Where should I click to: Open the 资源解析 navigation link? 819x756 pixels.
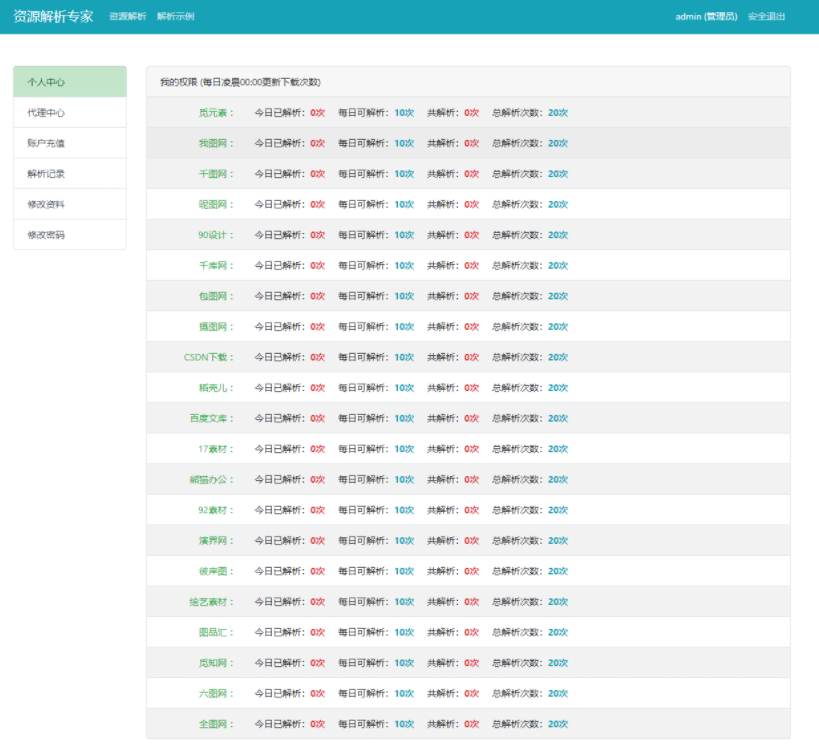pos(127,17)
